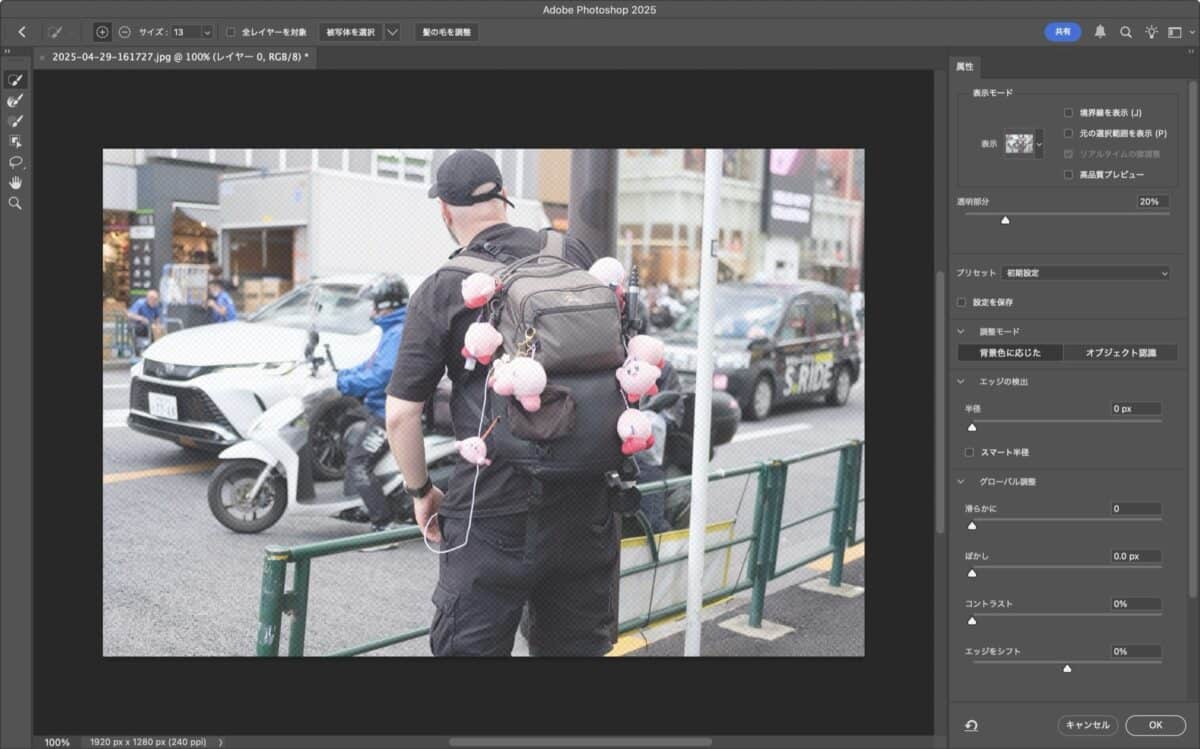Choose the add-to-selection plus icon
The width and height of the screenshot is (1200, 749).
click(x=102, y=32)
